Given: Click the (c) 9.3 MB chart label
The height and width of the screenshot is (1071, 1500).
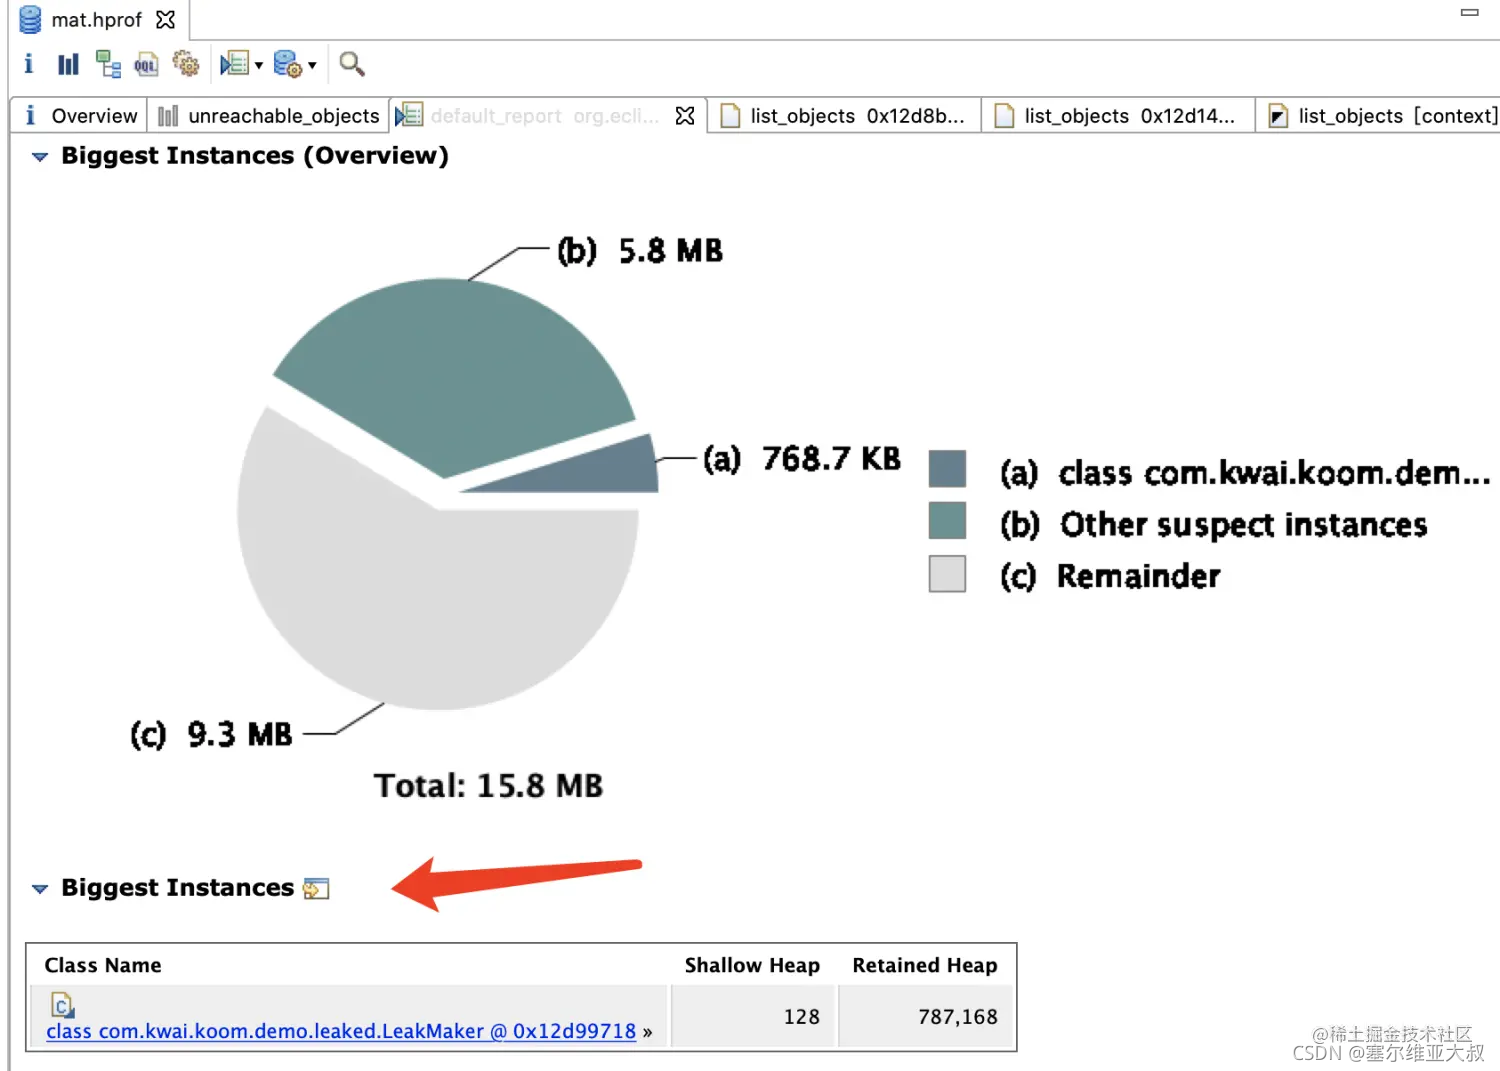Looking at the screenshot, I should tap(212, 734).
